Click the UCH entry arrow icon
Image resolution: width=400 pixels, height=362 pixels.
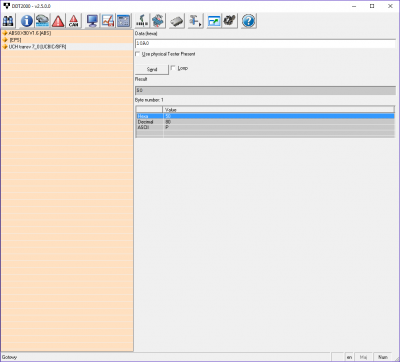coord(5,47)
